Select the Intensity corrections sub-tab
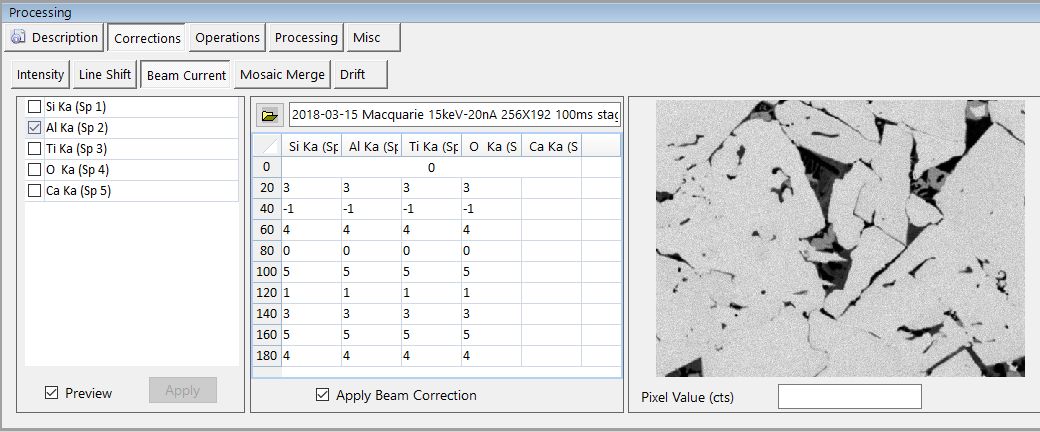 [x=40, y=75]
